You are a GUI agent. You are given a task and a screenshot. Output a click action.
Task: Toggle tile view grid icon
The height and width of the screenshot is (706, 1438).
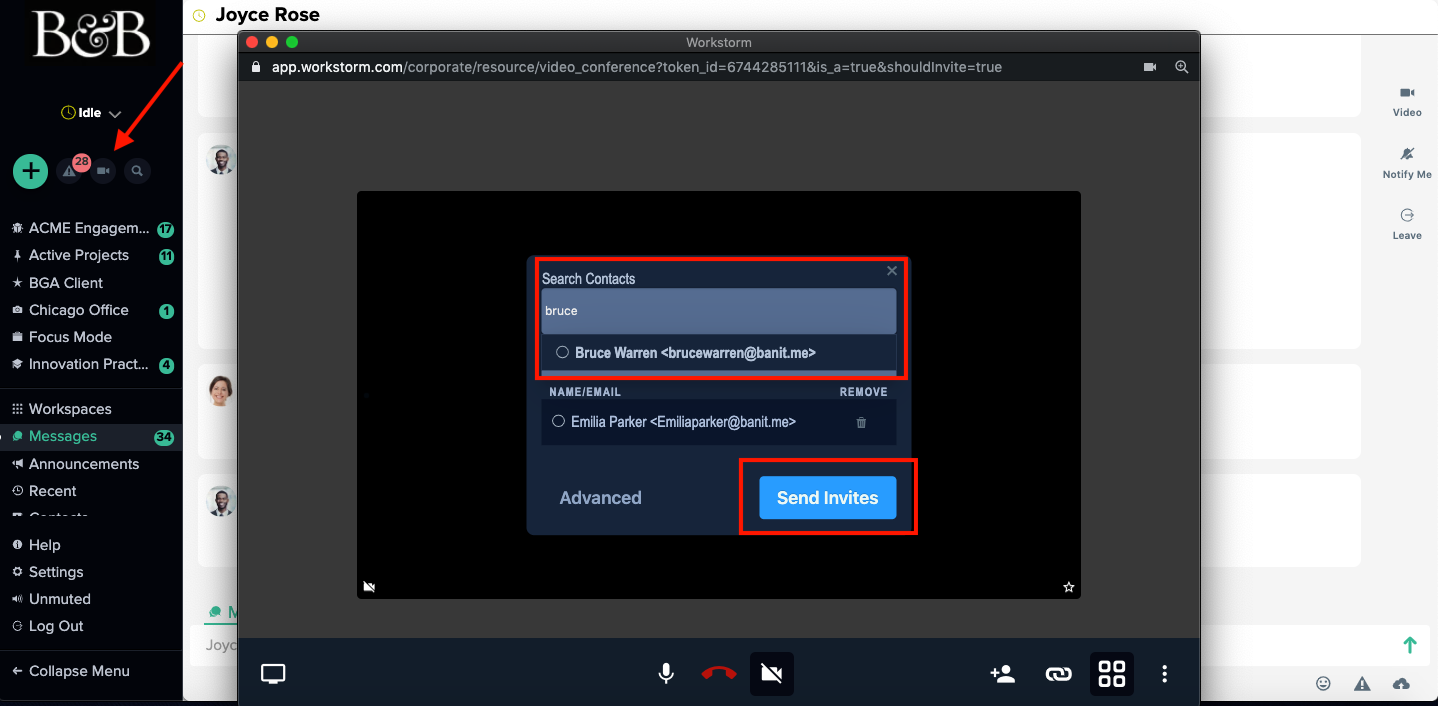1112,674
